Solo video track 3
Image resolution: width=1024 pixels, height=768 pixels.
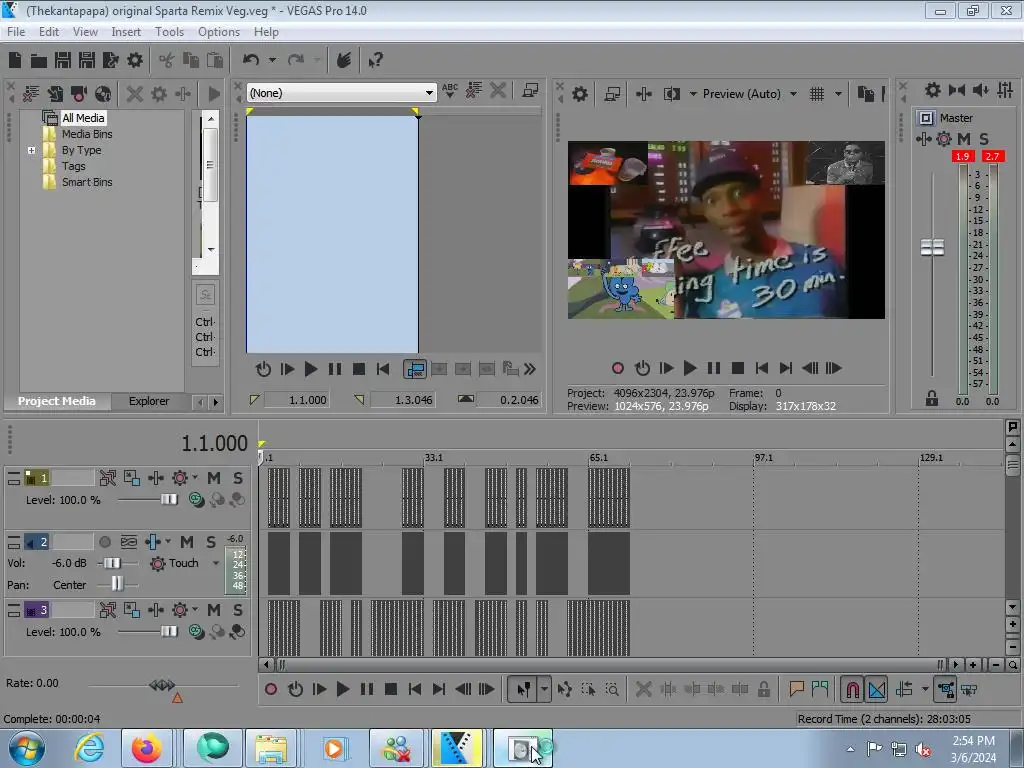(238, 610)
